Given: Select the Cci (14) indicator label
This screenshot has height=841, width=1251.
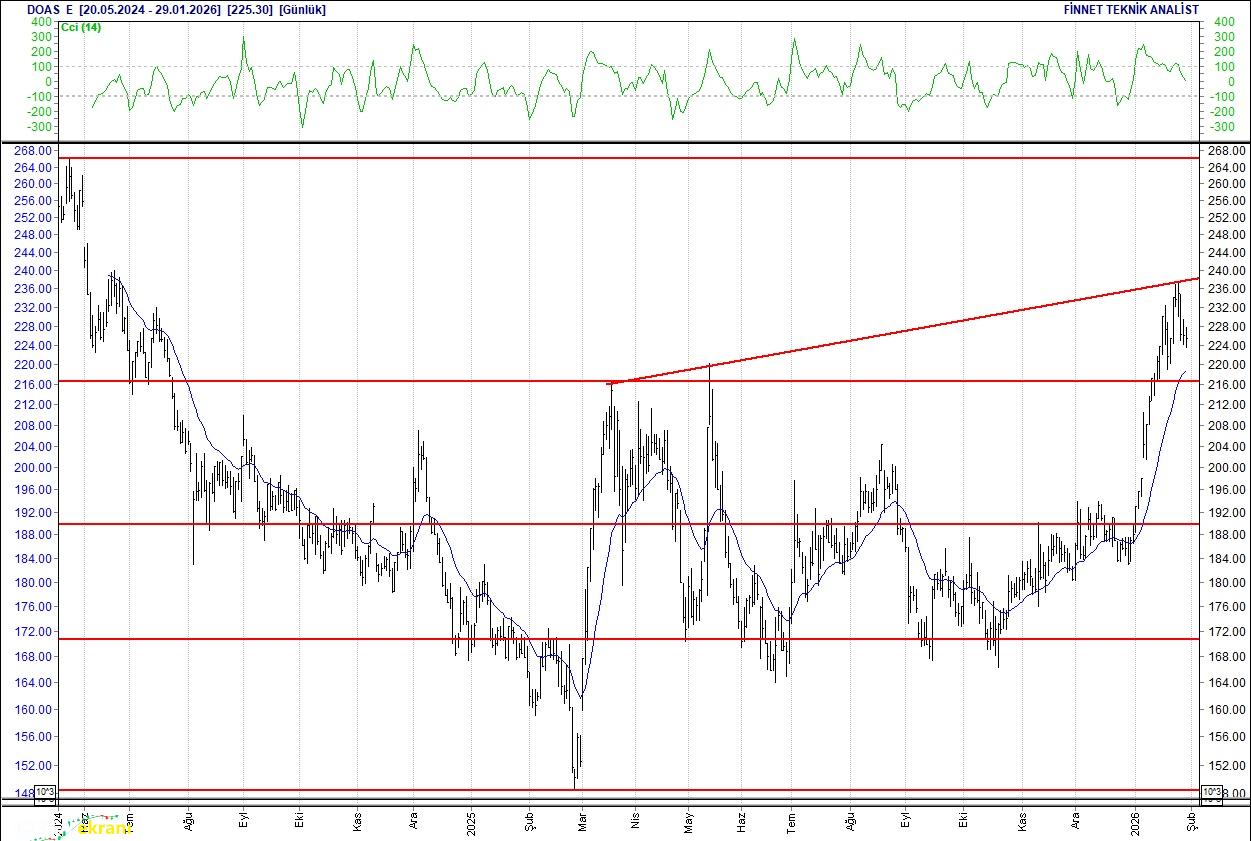Looking at the screenshot, I should pyautogui.click(x=80, y=27).
